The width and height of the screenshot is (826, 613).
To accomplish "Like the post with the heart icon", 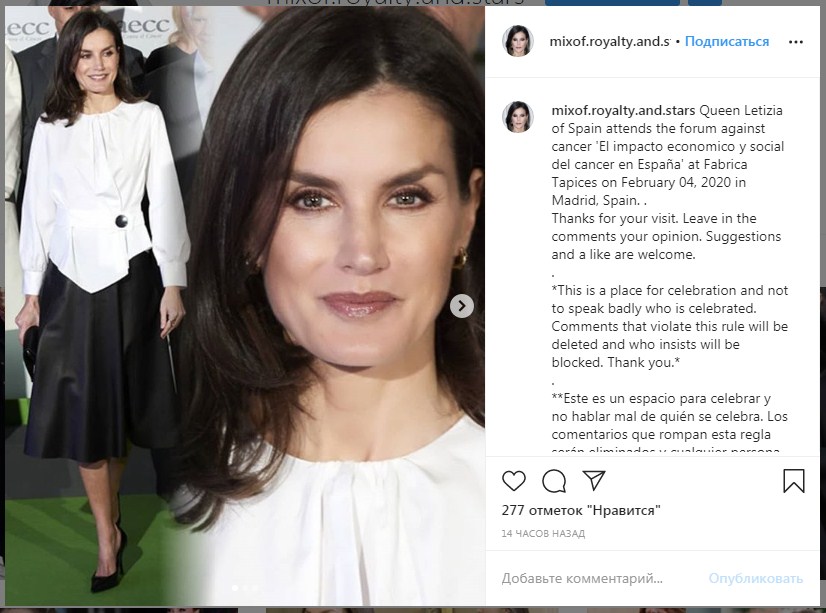I will [x=514, y=481].
